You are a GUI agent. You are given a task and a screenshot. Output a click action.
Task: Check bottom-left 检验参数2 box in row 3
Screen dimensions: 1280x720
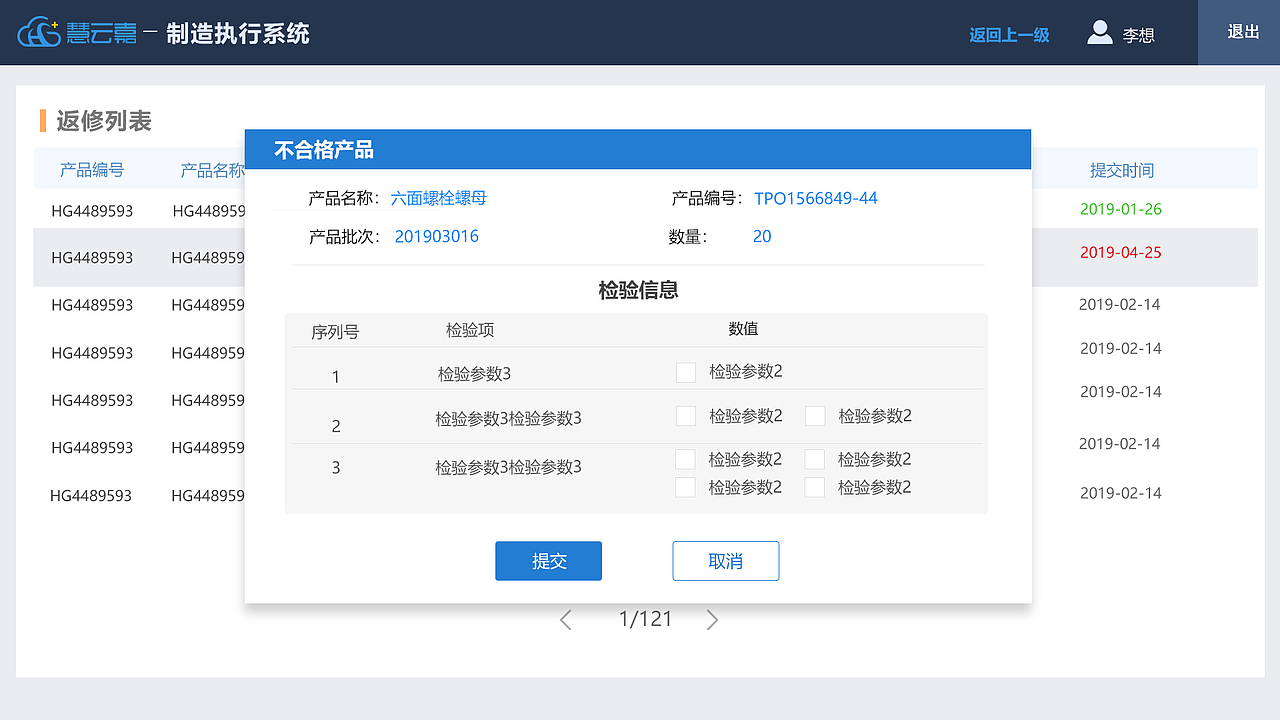click(685, 487)
